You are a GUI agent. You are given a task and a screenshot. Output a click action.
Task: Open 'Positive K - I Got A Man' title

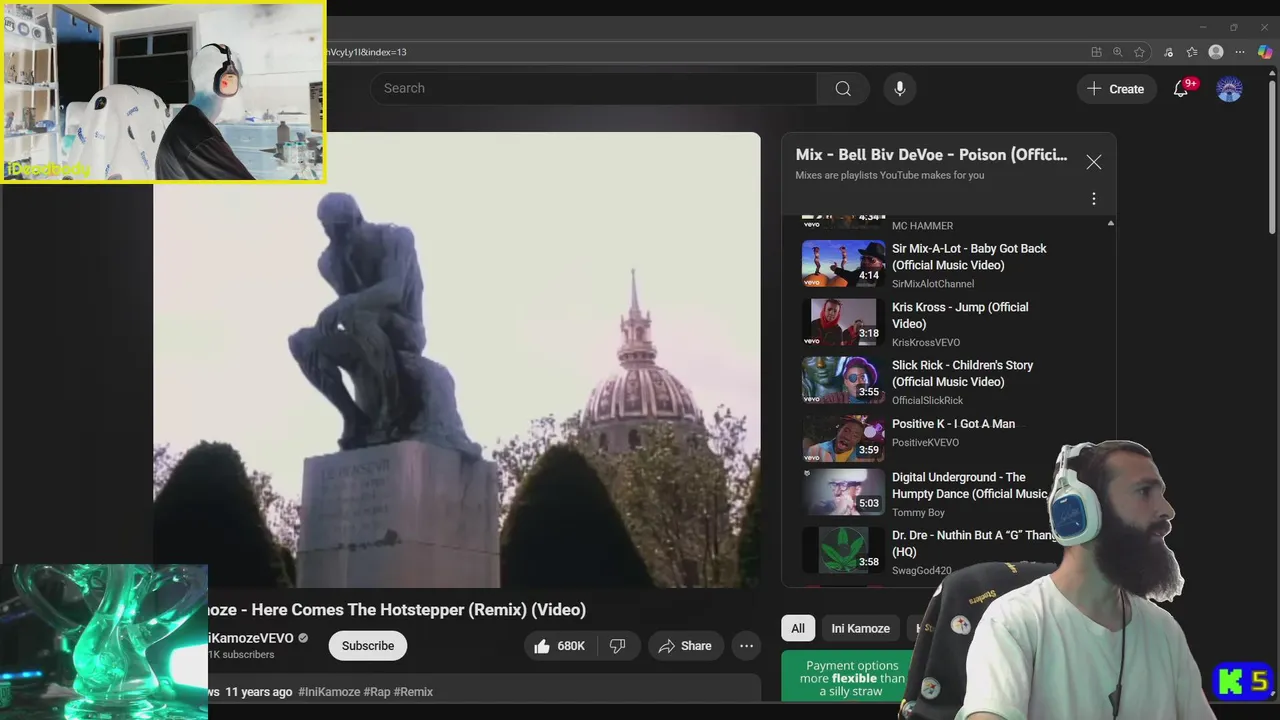(x=953, y=424)
